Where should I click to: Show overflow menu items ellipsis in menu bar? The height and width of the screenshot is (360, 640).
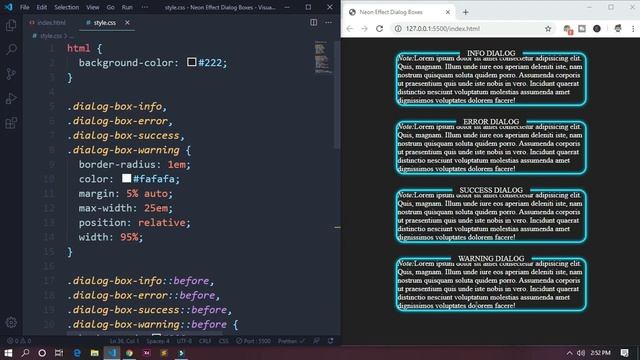pyautogui.click(x=145, y=7)
